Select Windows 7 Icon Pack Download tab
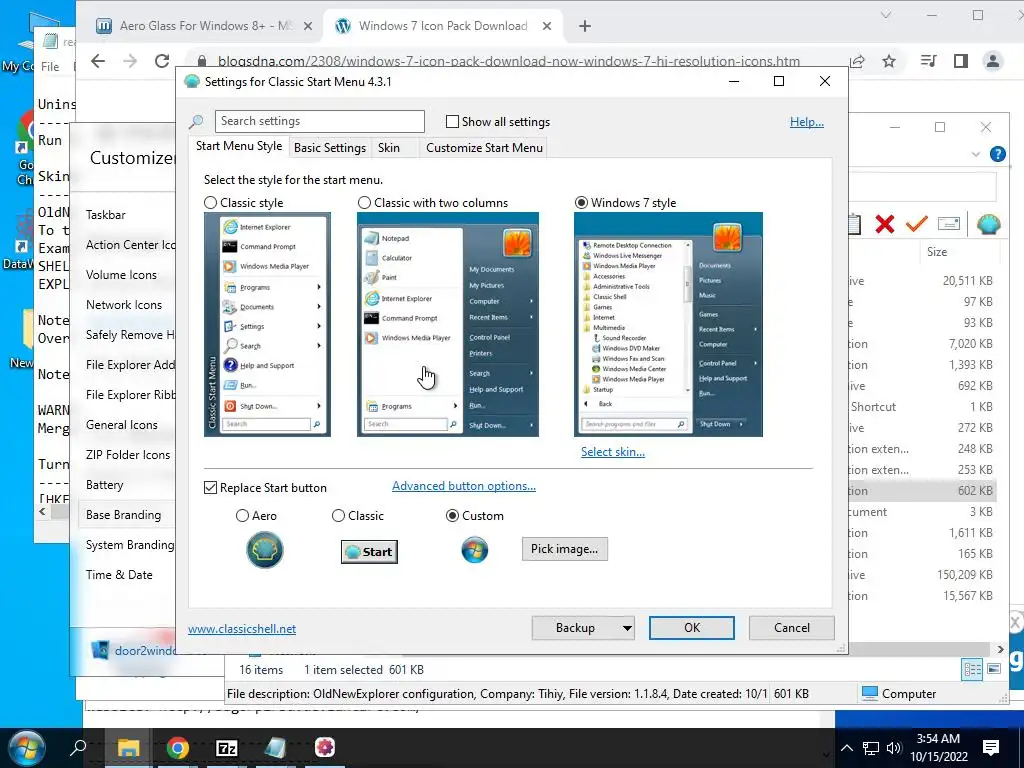 [443, 26]
